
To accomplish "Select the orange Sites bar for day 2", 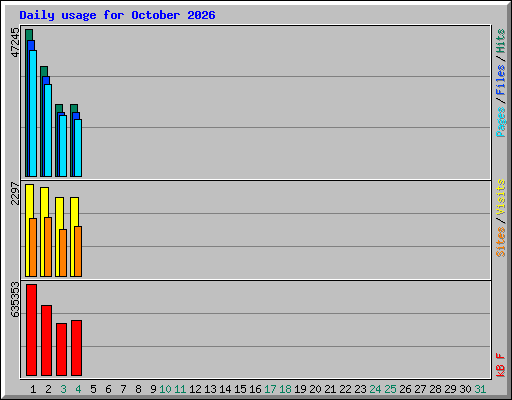I will pos(48,247).
